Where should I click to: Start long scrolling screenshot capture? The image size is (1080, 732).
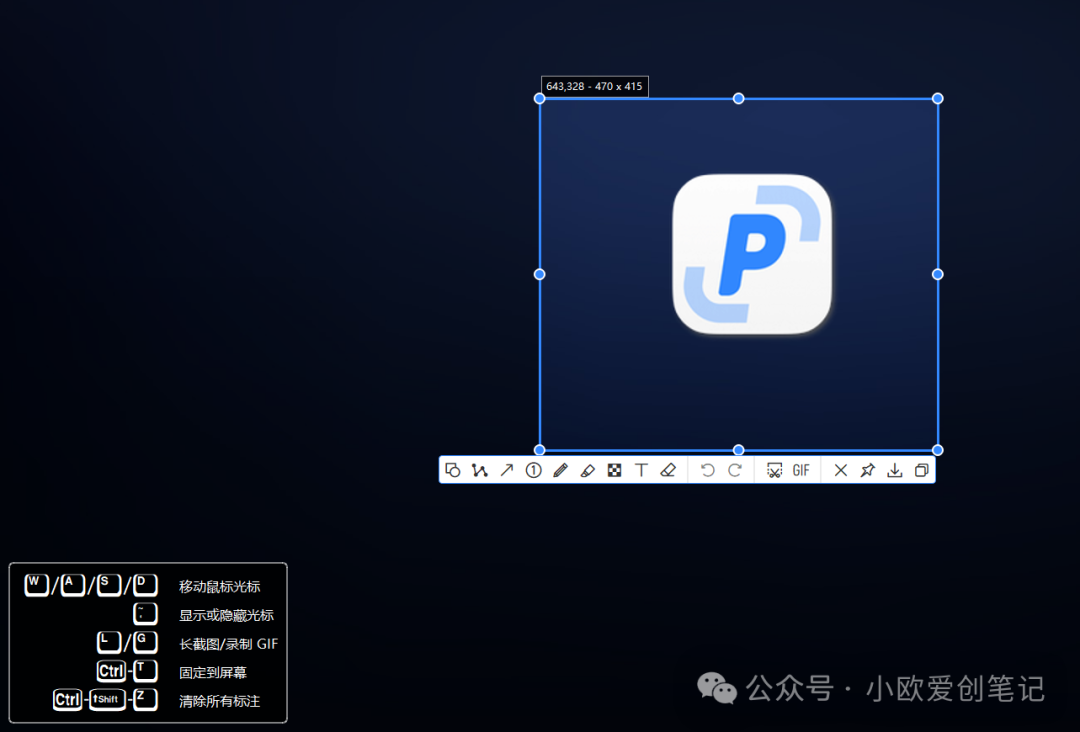point(774,470)
